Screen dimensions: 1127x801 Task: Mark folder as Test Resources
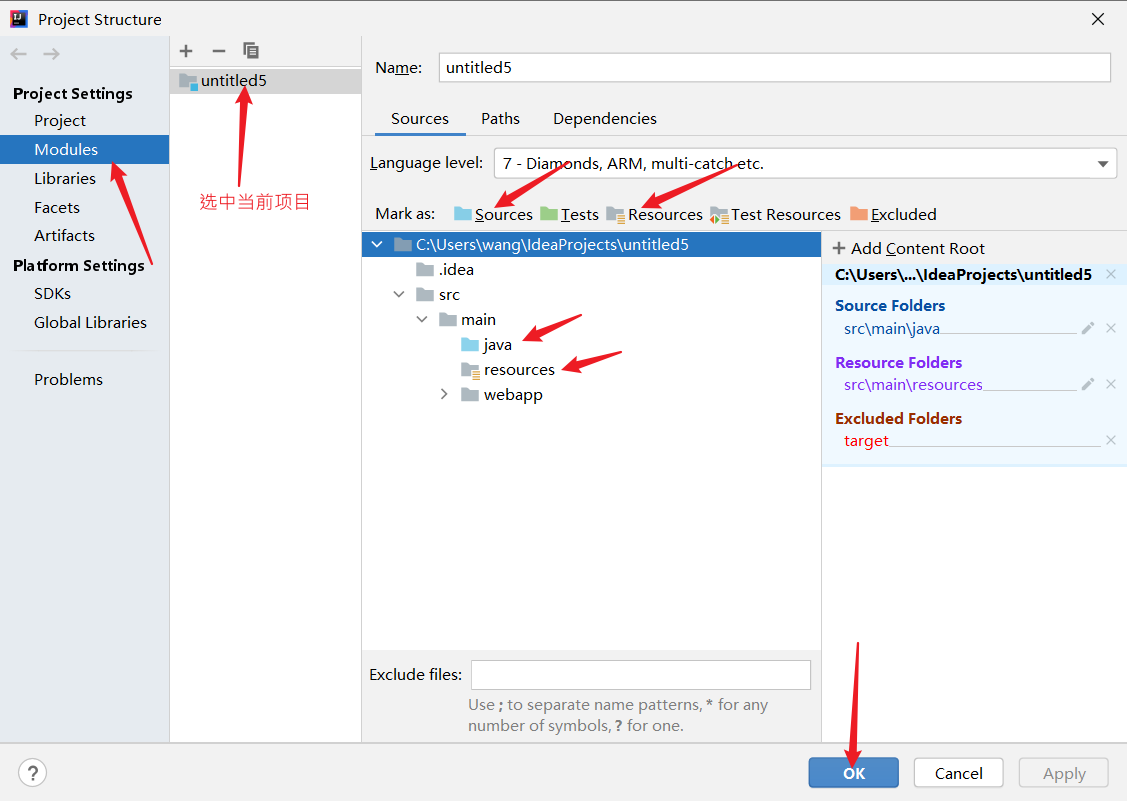click(775, 214)
